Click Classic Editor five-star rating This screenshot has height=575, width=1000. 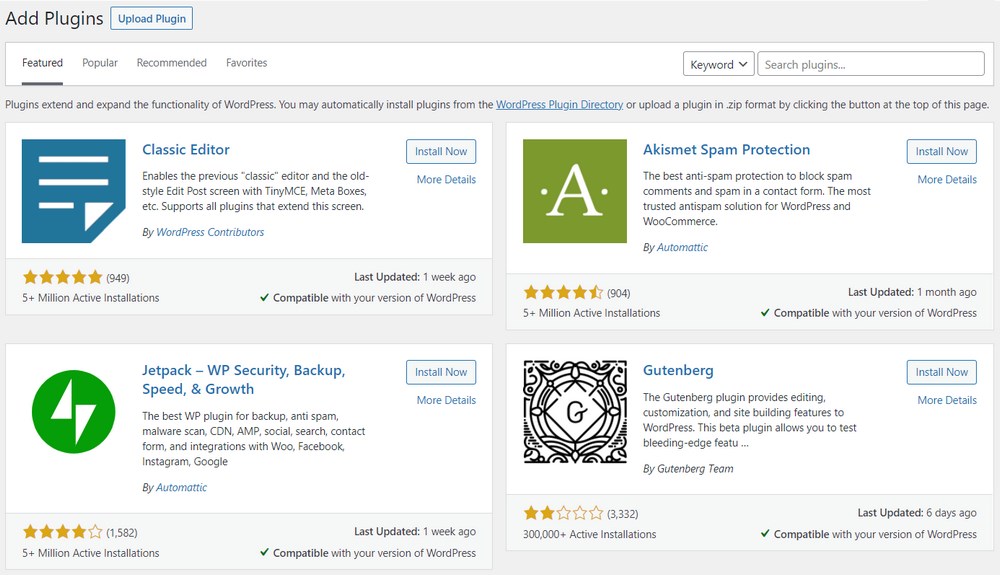[x=62, y=277]
